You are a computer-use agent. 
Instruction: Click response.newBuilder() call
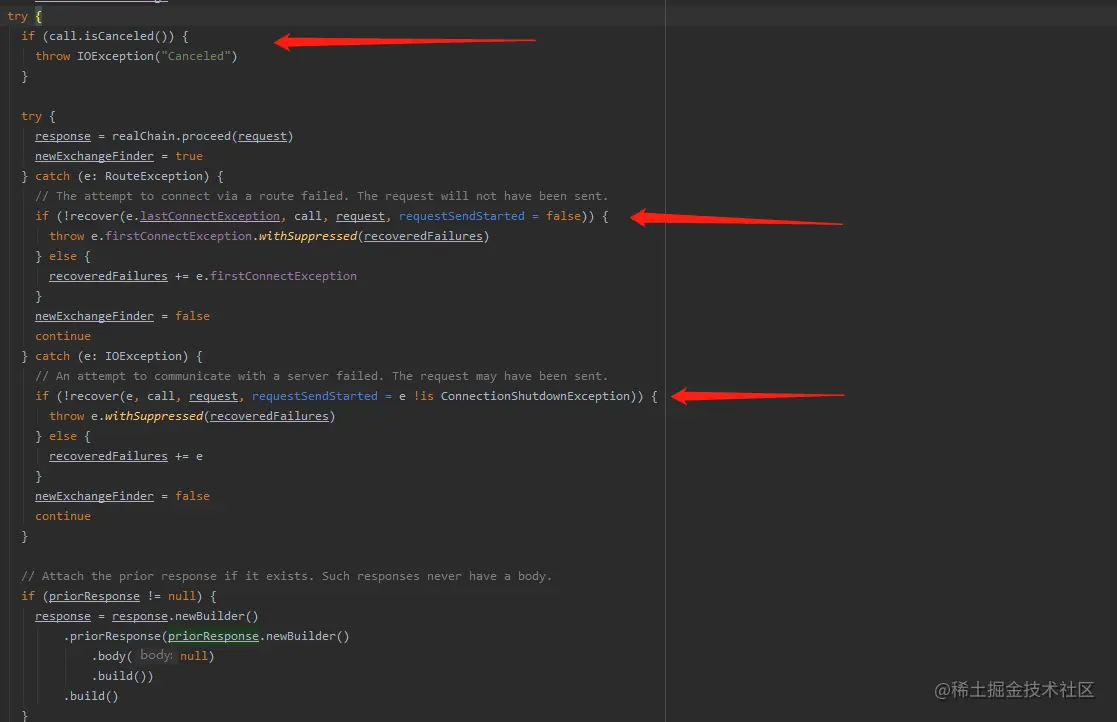[185, 616]
